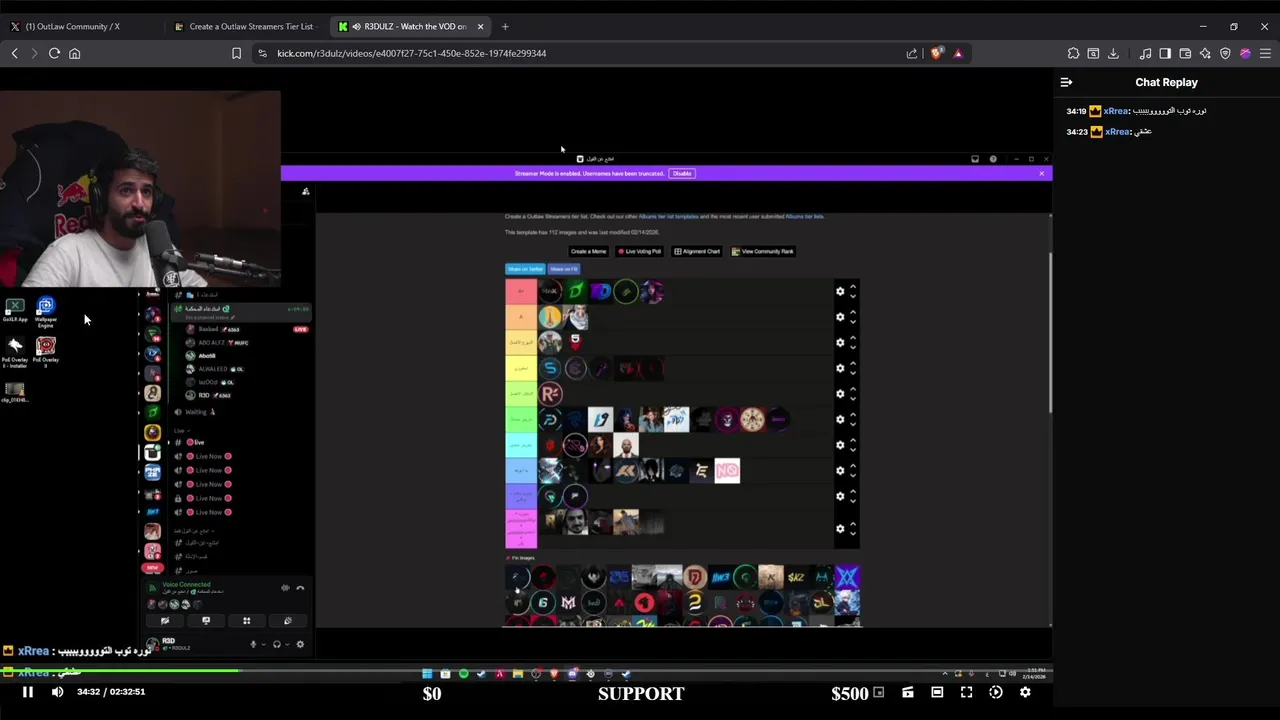Toggle the browser sidebar panel
This screenshot has height=720, width=1280.
(x=1165, y=54)
